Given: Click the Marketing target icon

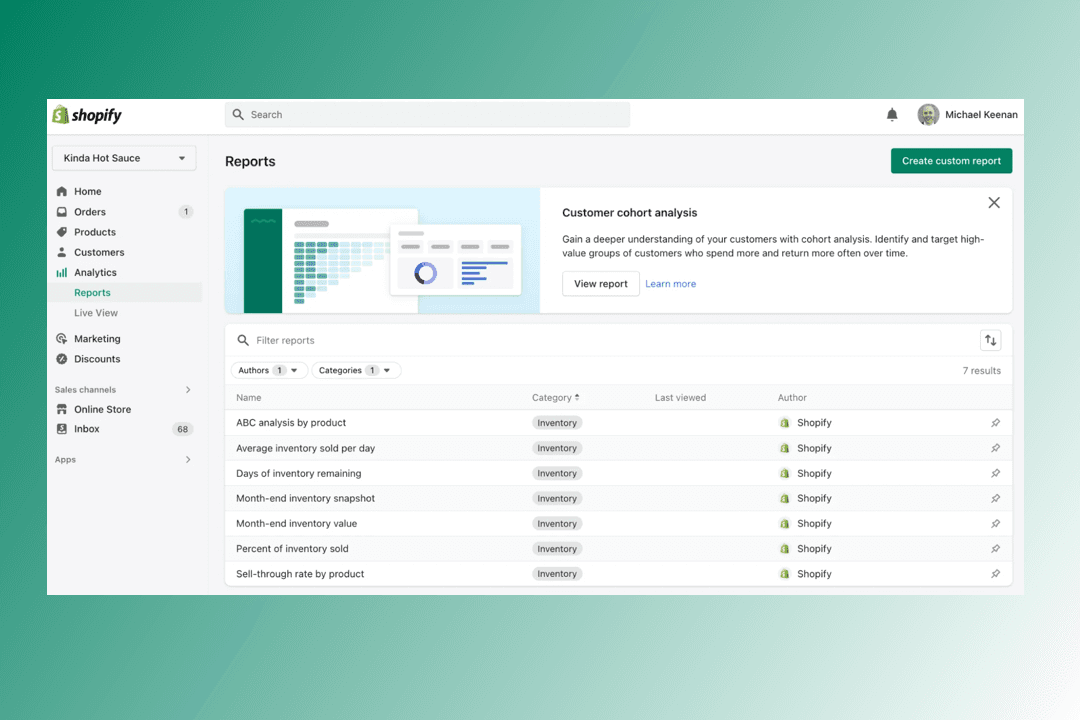Looking at the screenshot, I should pos(62,338).
